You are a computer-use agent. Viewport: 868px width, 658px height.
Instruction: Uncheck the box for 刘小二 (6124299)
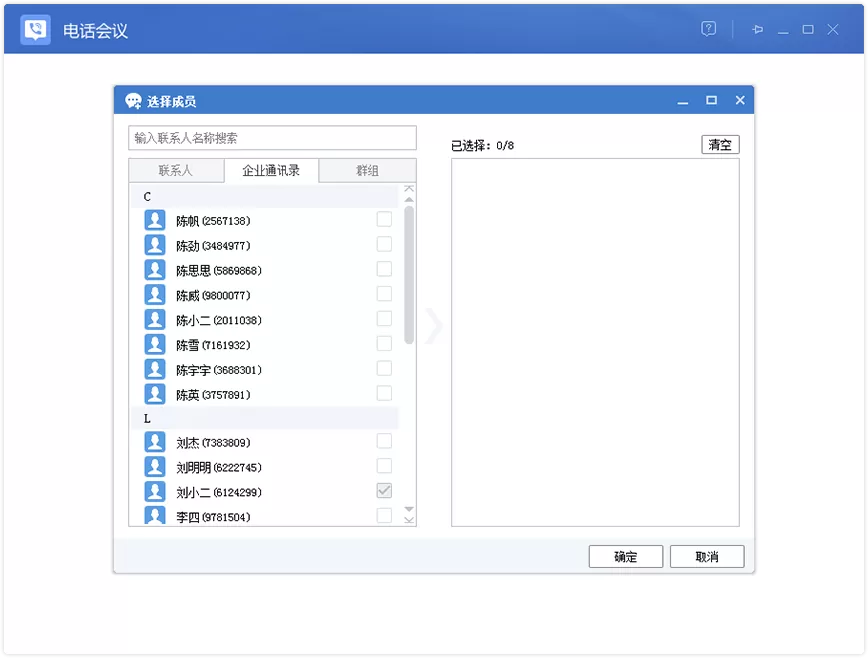[384, 491]
